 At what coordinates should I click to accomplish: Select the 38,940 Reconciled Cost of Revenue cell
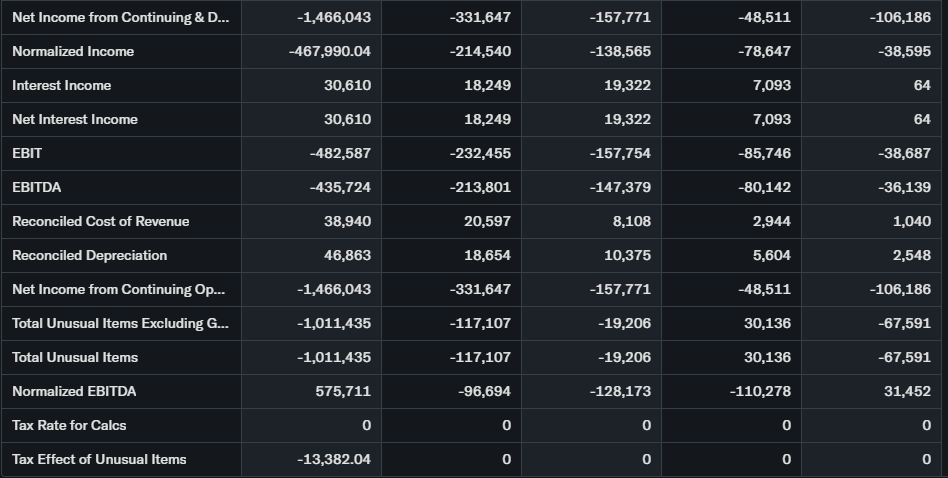(347, 221)
